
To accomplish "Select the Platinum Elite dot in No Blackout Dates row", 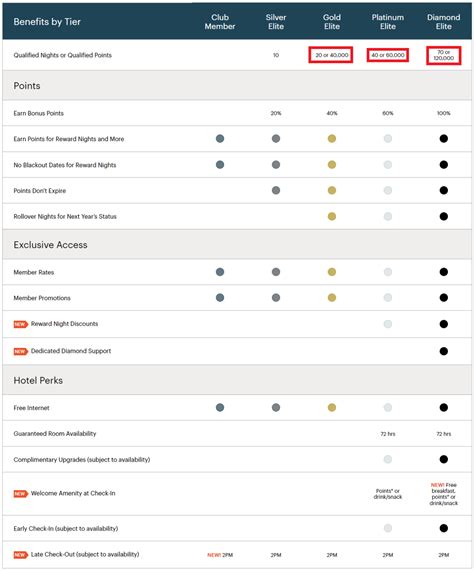I will coord(388,165).
